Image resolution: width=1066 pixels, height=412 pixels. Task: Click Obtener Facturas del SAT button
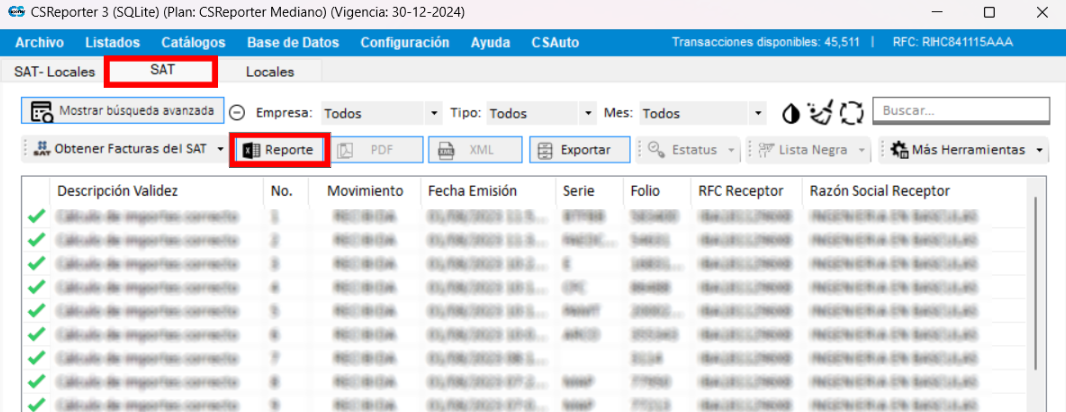pyautogui.click(x=120, y=149)
